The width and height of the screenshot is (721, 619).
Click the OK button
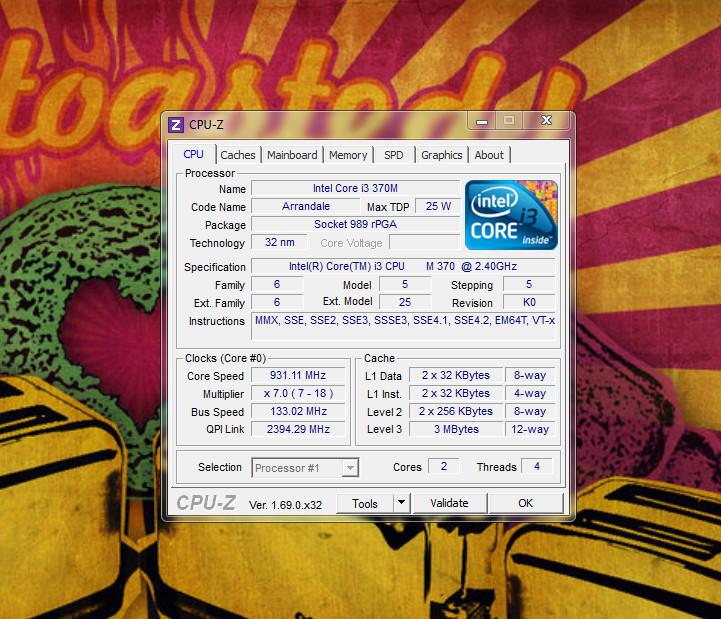[525, 503]
